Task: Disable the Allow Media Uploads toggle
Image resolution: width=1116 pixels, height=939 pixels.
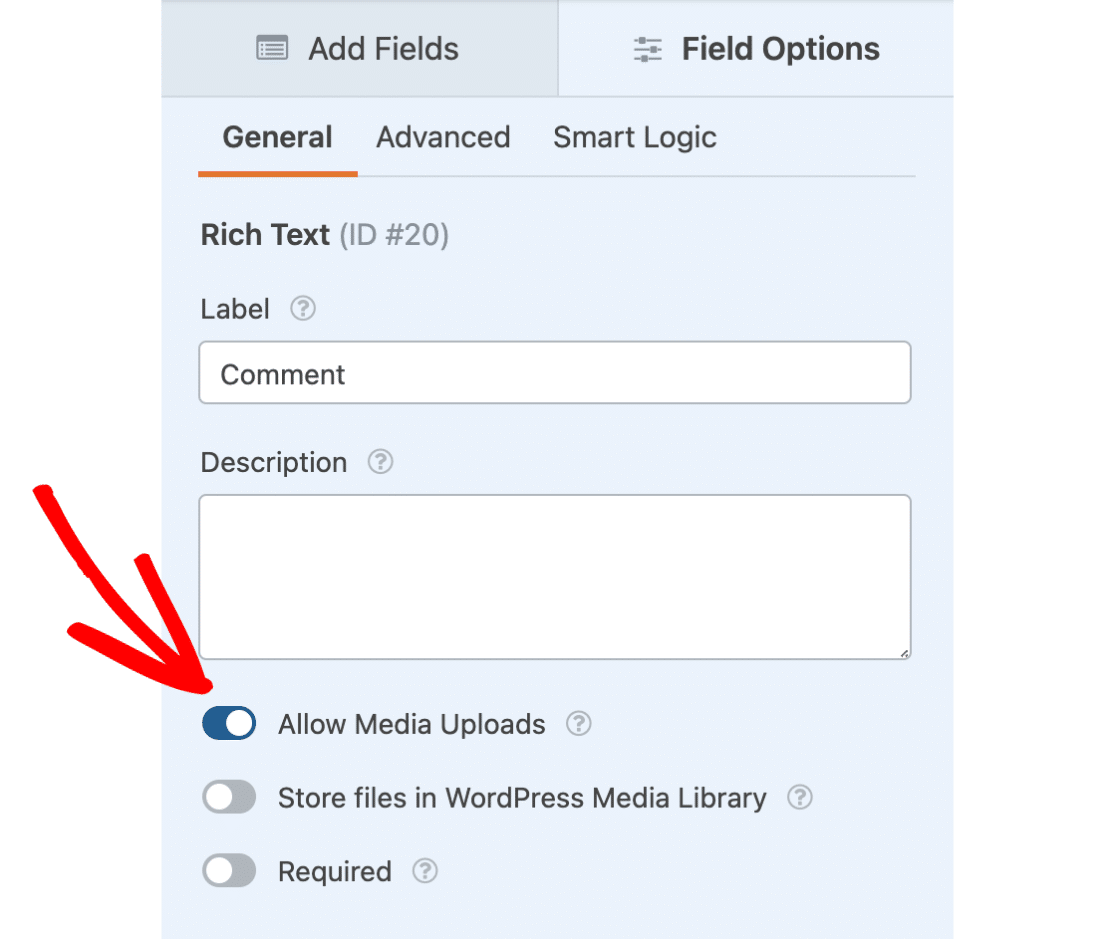Action: (x=229, y=724)
